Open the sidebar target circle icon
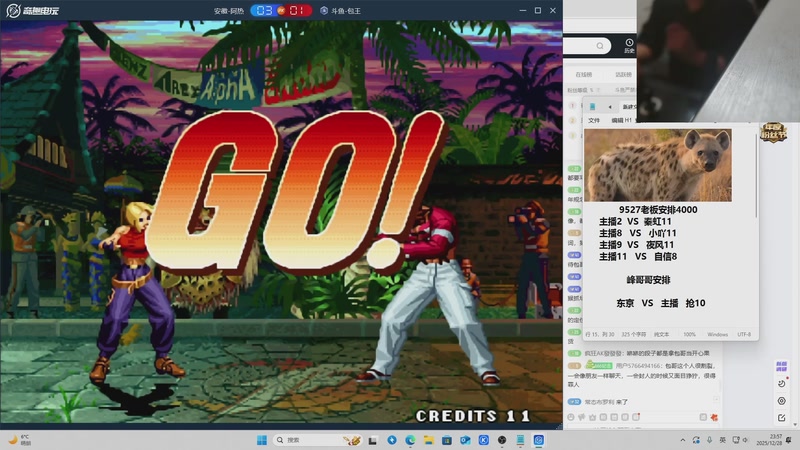The height and width of the screenshot is (450, 800). pyautogui.click(x=782, y=401)
